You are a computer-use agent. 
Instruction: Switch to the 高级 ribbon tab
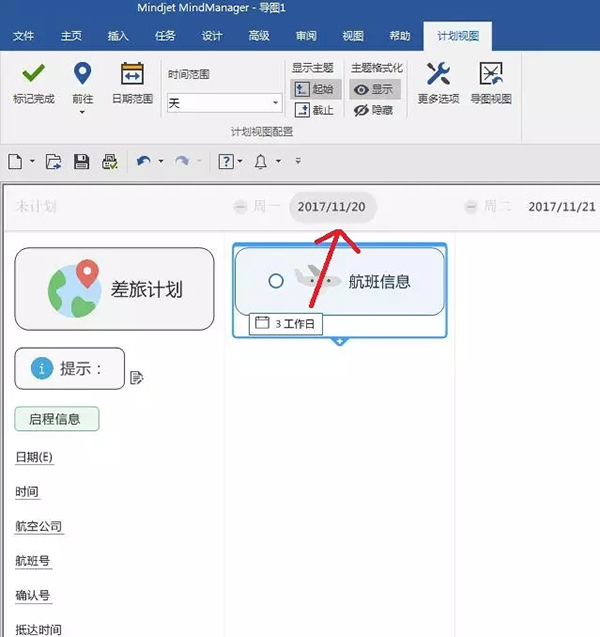[x=259, y=36]
